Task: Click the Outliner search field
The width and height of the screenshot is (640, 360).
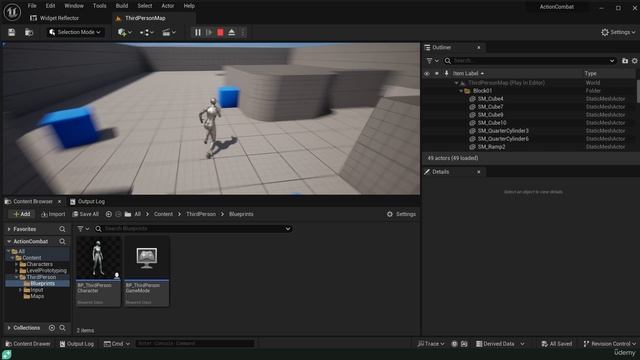Action: pos(529,61)
